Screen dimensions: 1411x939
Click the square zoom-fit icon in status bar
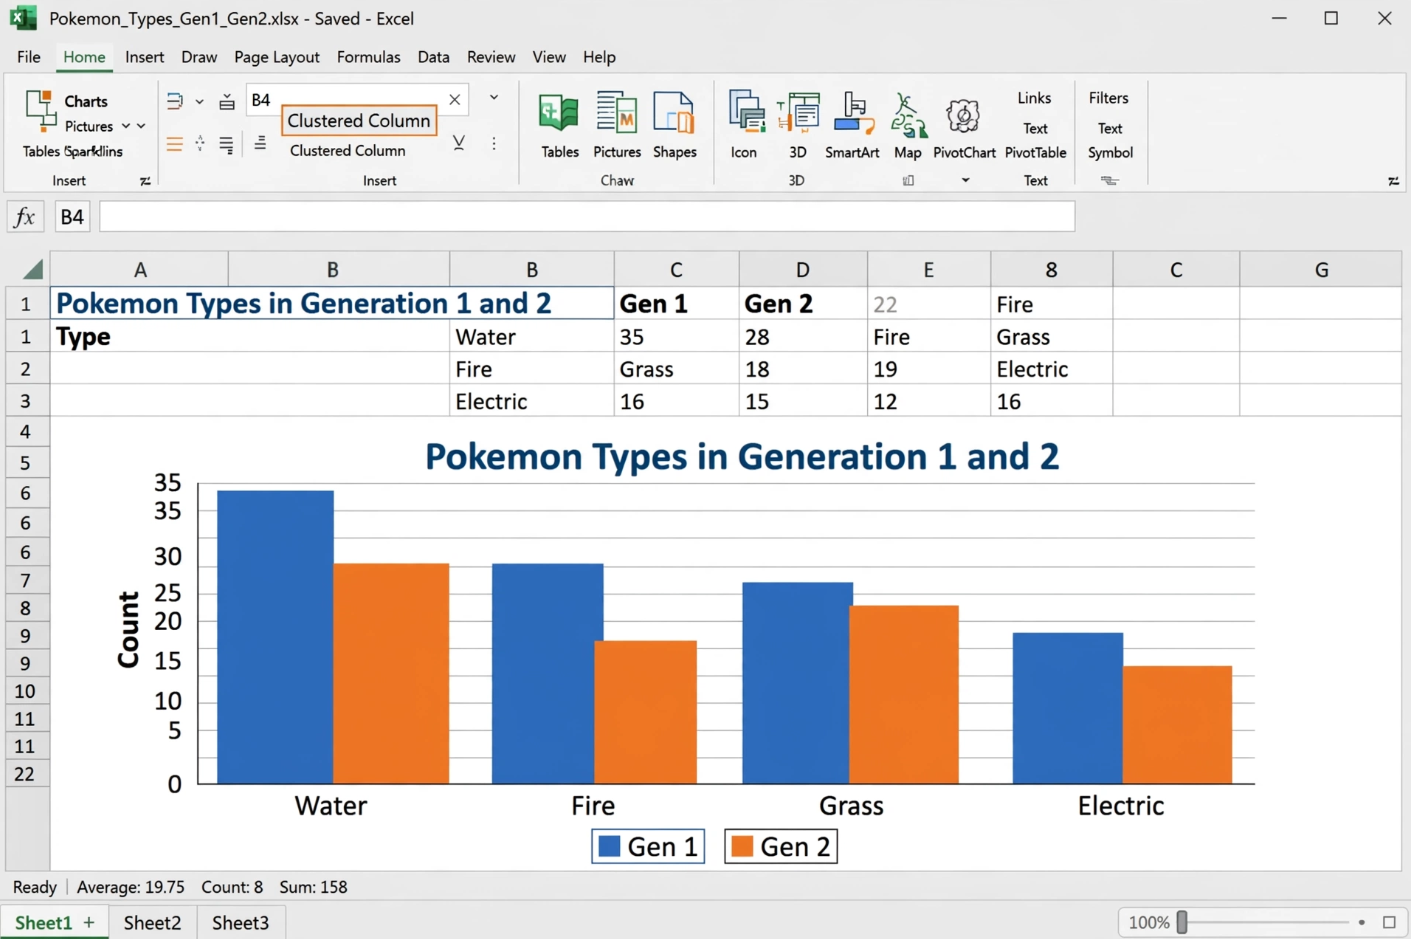pyautogui.click(x=1389, y=922)
